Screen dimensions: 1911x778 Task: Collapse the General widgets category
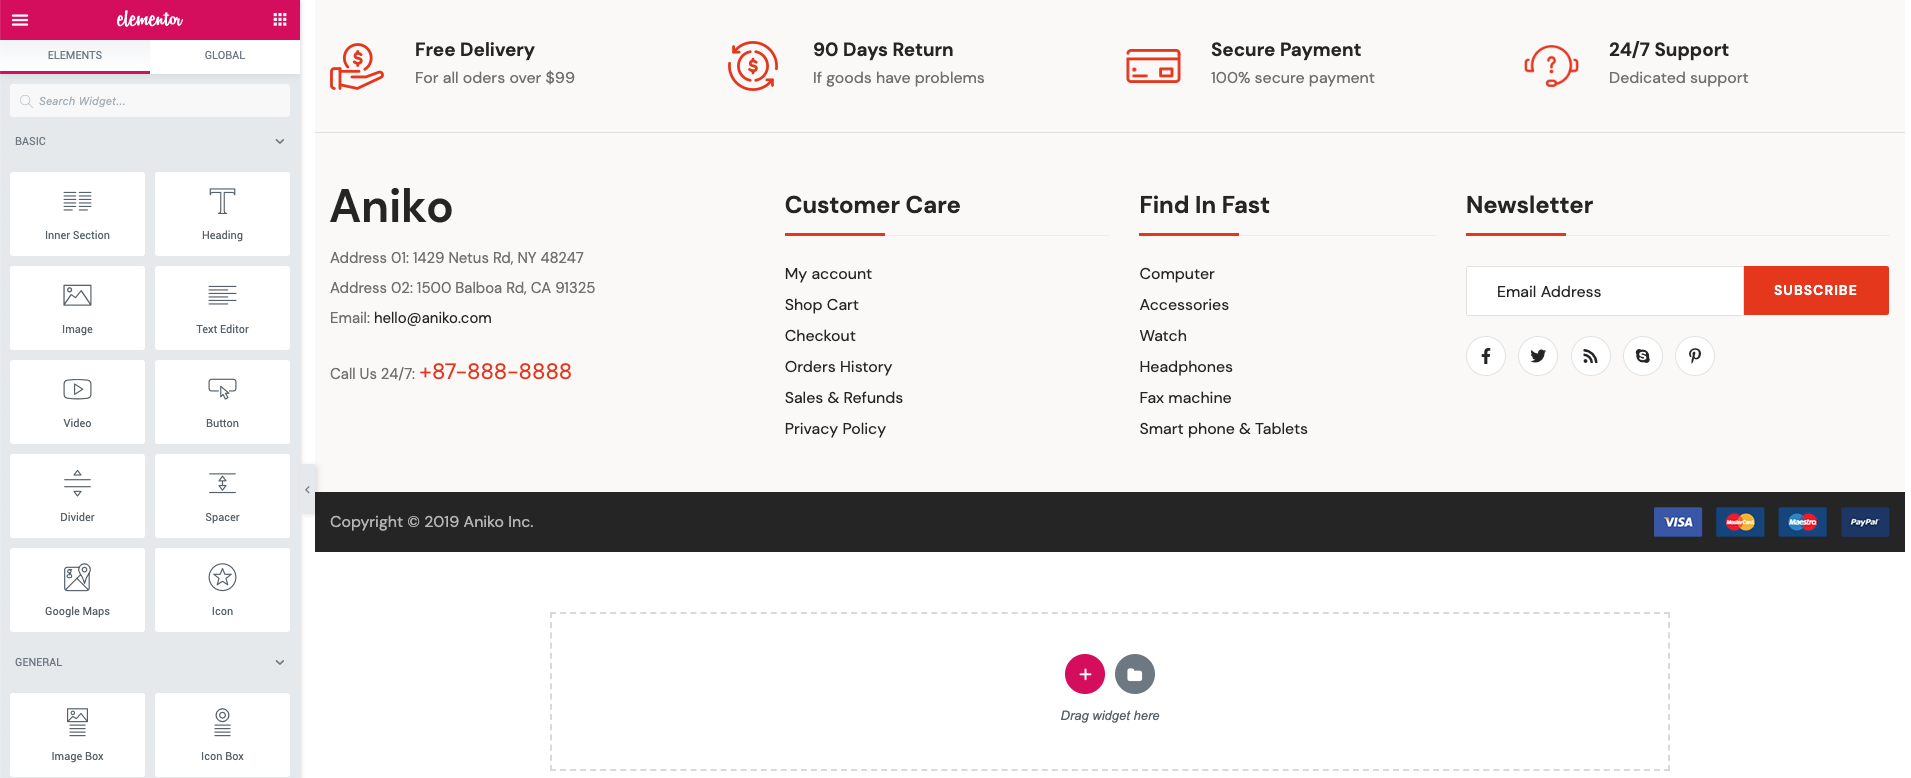click(280, 663)
